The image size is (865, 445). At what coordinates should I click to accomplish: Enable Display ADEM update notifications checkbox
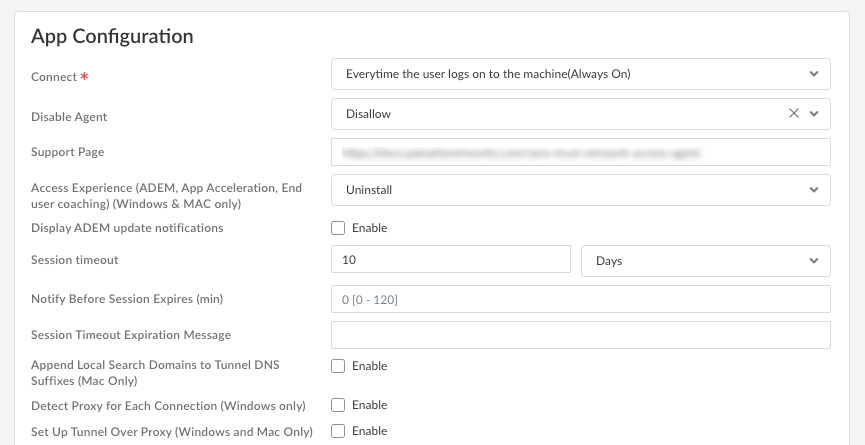pyautogui.click(x=338, y=228)
